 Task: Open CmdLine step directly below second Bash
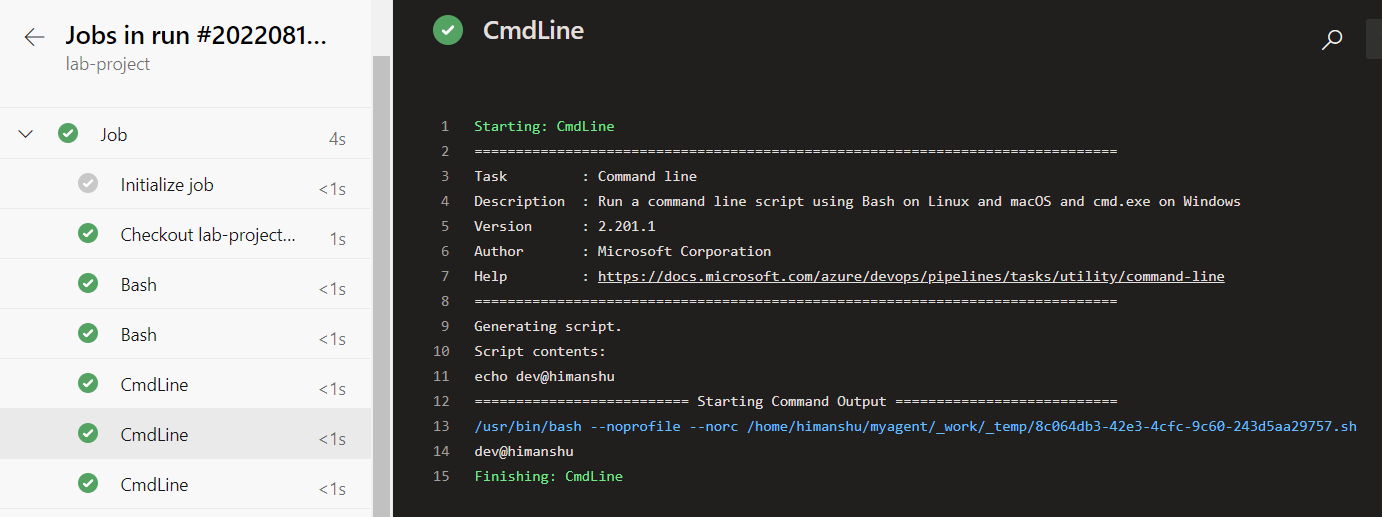(185, 383)
